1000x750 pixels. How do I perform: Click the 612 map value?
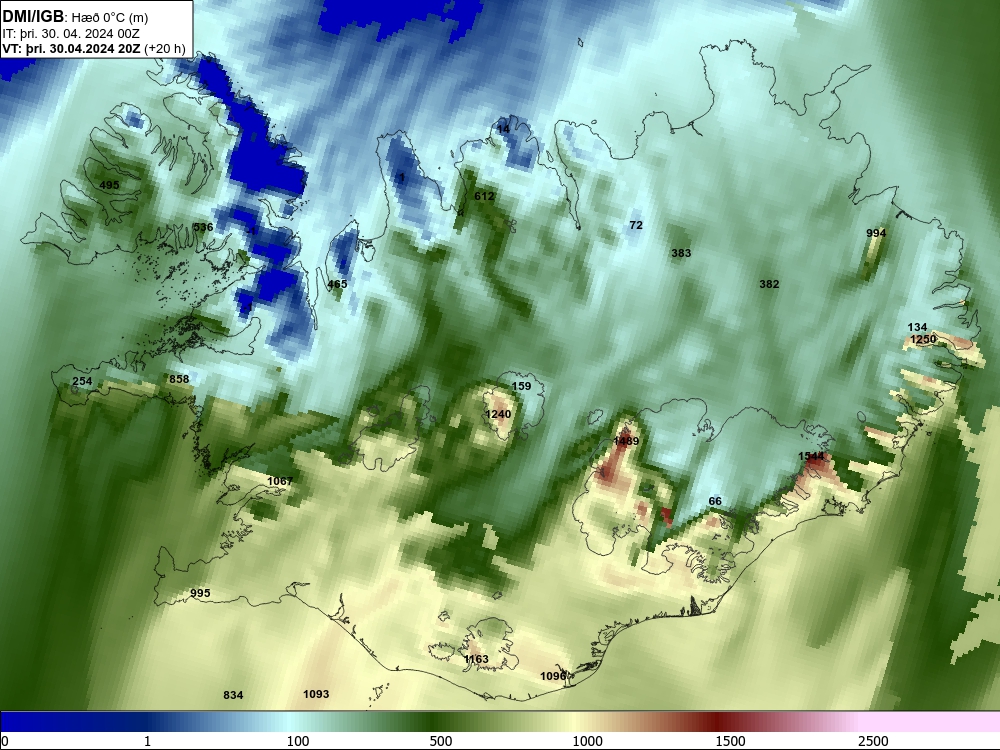(x=484, y=196)
